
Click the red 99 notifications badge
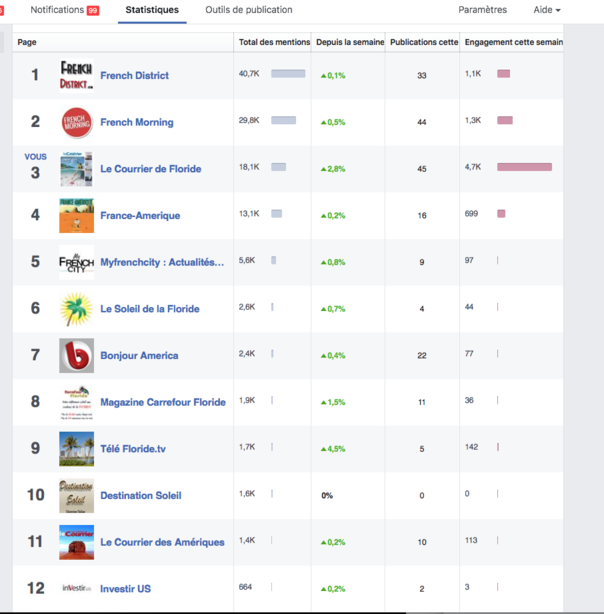93,11
